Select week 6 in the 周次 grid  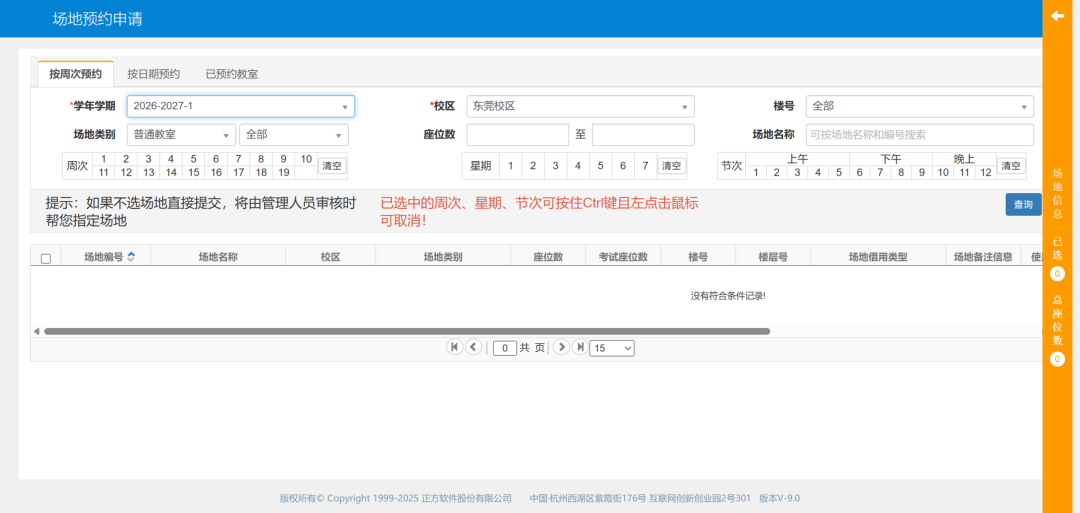pos(216,159)
